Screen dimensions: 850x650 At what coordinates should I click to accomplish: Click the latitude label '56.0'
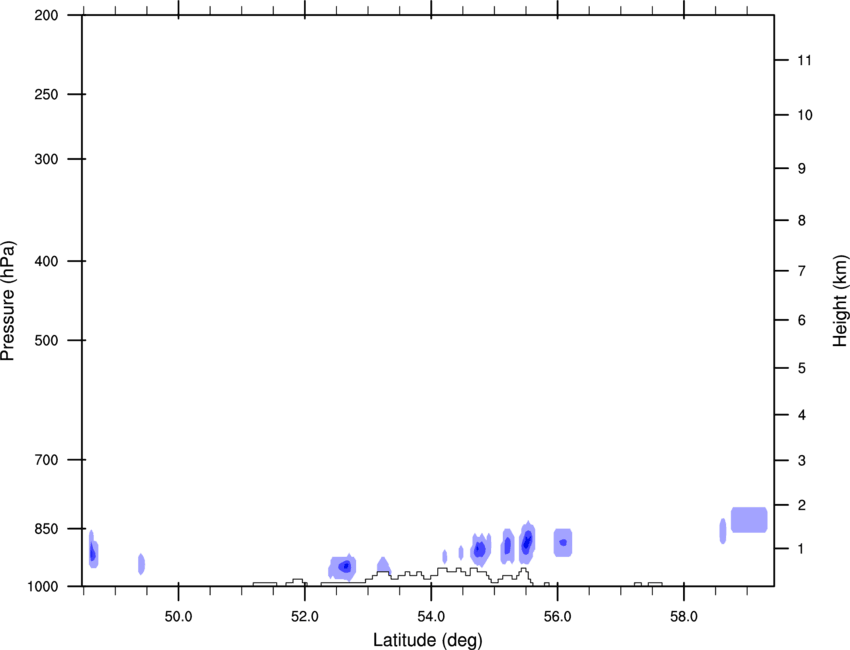coord(557,617)
